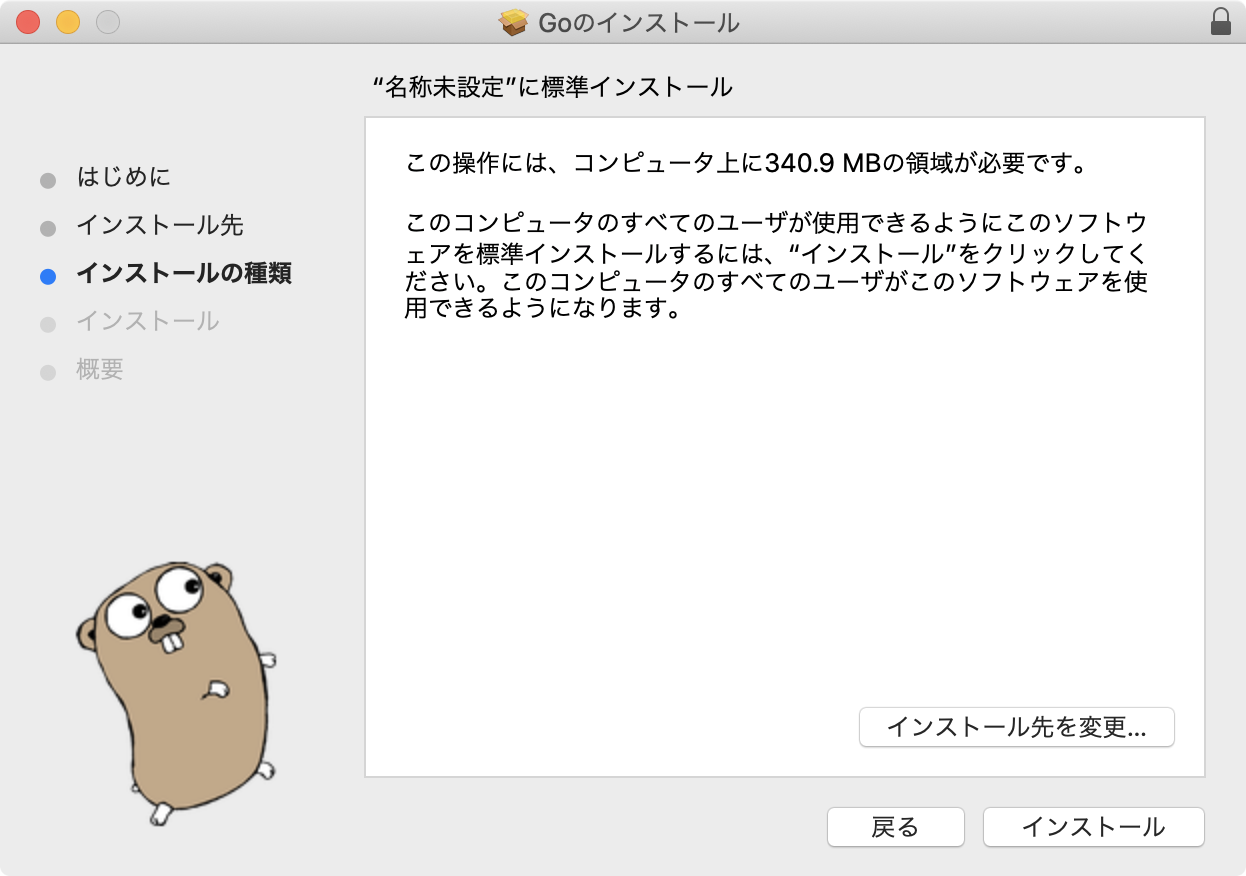Screen dimensions: 1246x876
Task: Click the インストール button to start installation
Action: click(x=1093, y=827)
